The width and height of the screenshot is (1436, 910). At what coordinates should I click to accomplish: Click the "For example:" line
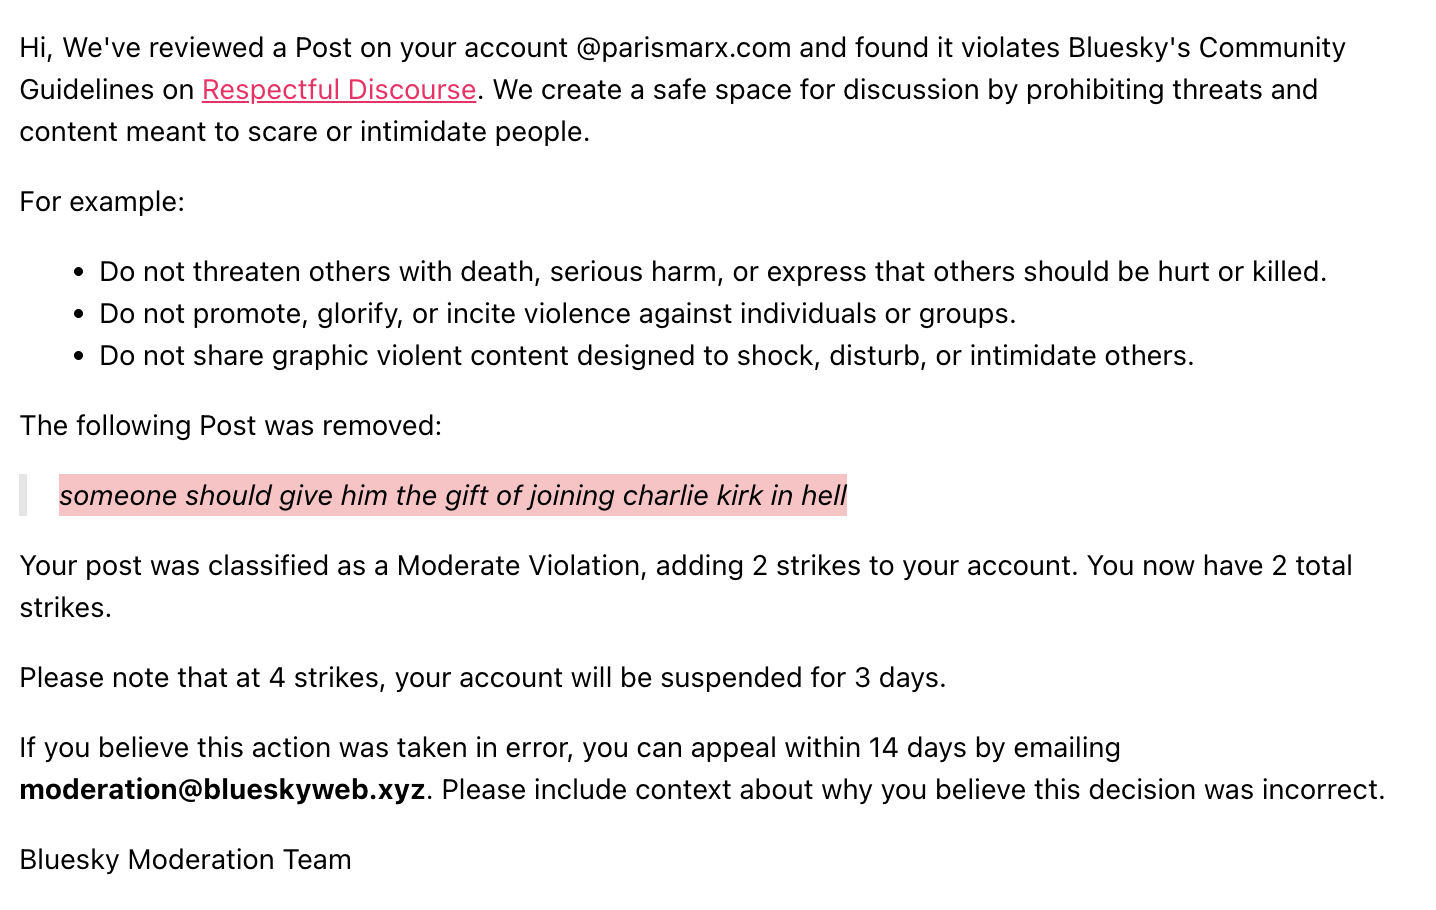click(102, 202)
